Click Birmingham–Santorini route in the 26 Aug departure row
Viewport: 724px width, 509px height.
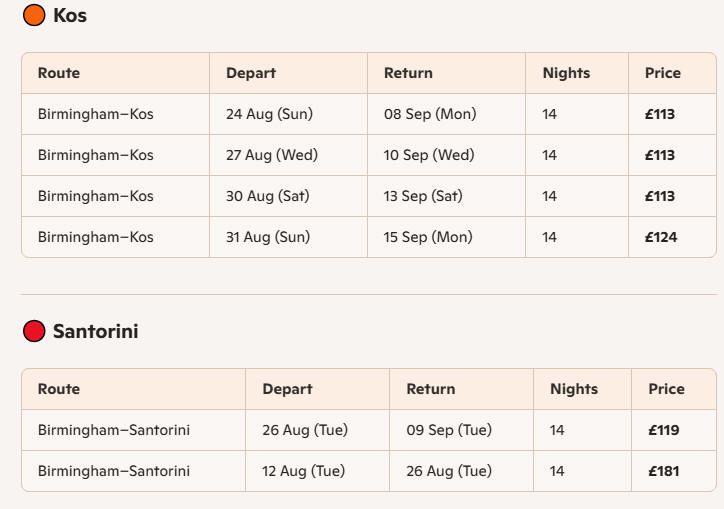point(114,430)
